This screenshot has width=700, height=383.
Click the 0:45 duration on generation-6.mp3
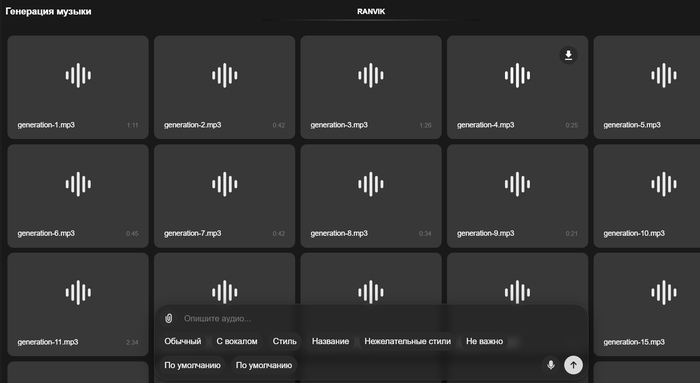pyautogui.click(x=132, y=234)
